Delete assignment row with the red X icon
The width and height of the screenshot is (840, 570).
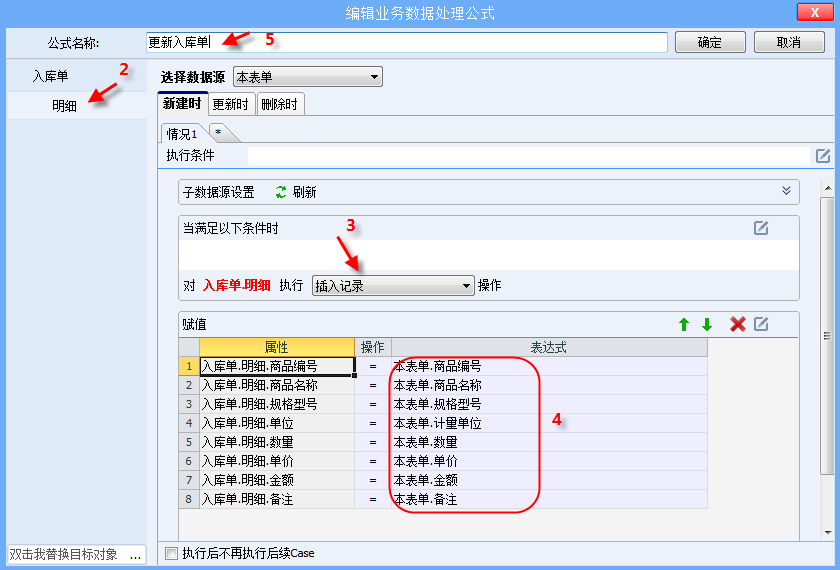(x=738, y=324)
